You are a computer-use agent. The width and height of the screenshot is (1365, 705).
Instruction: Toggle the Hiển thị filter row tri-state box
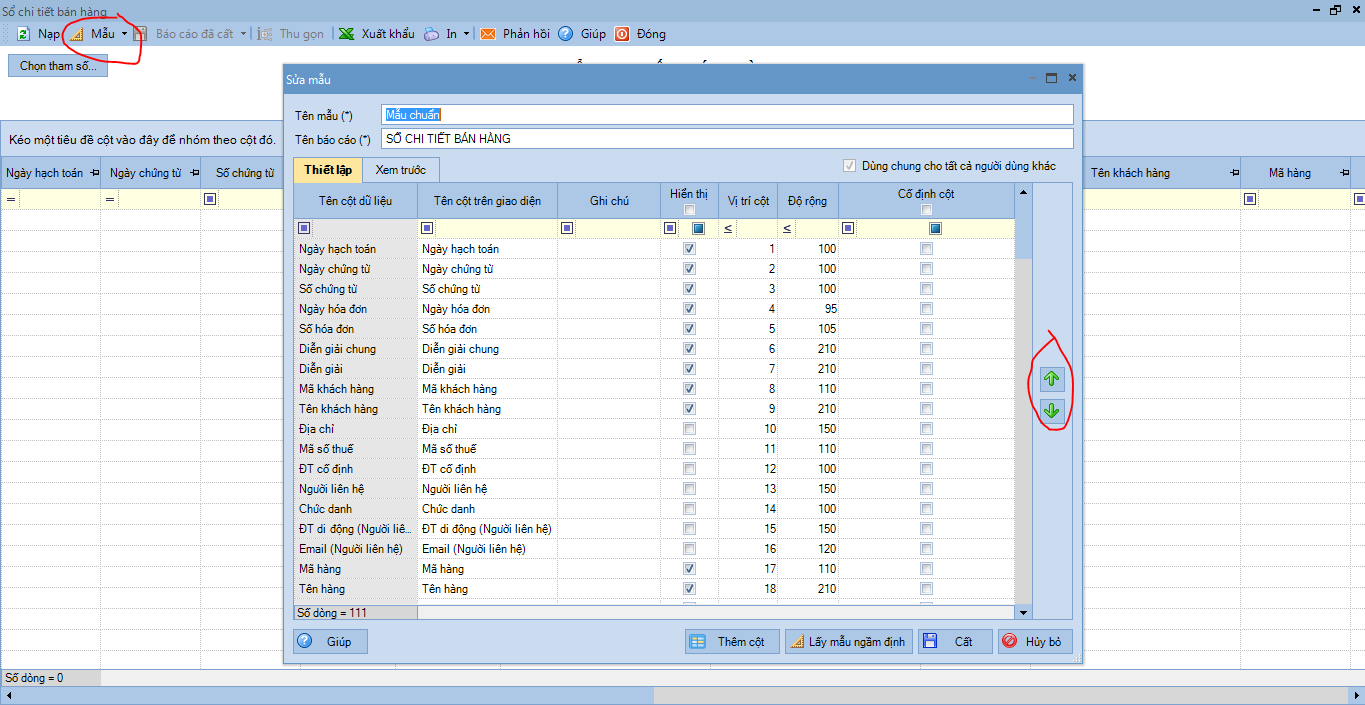tap(698, 229)
